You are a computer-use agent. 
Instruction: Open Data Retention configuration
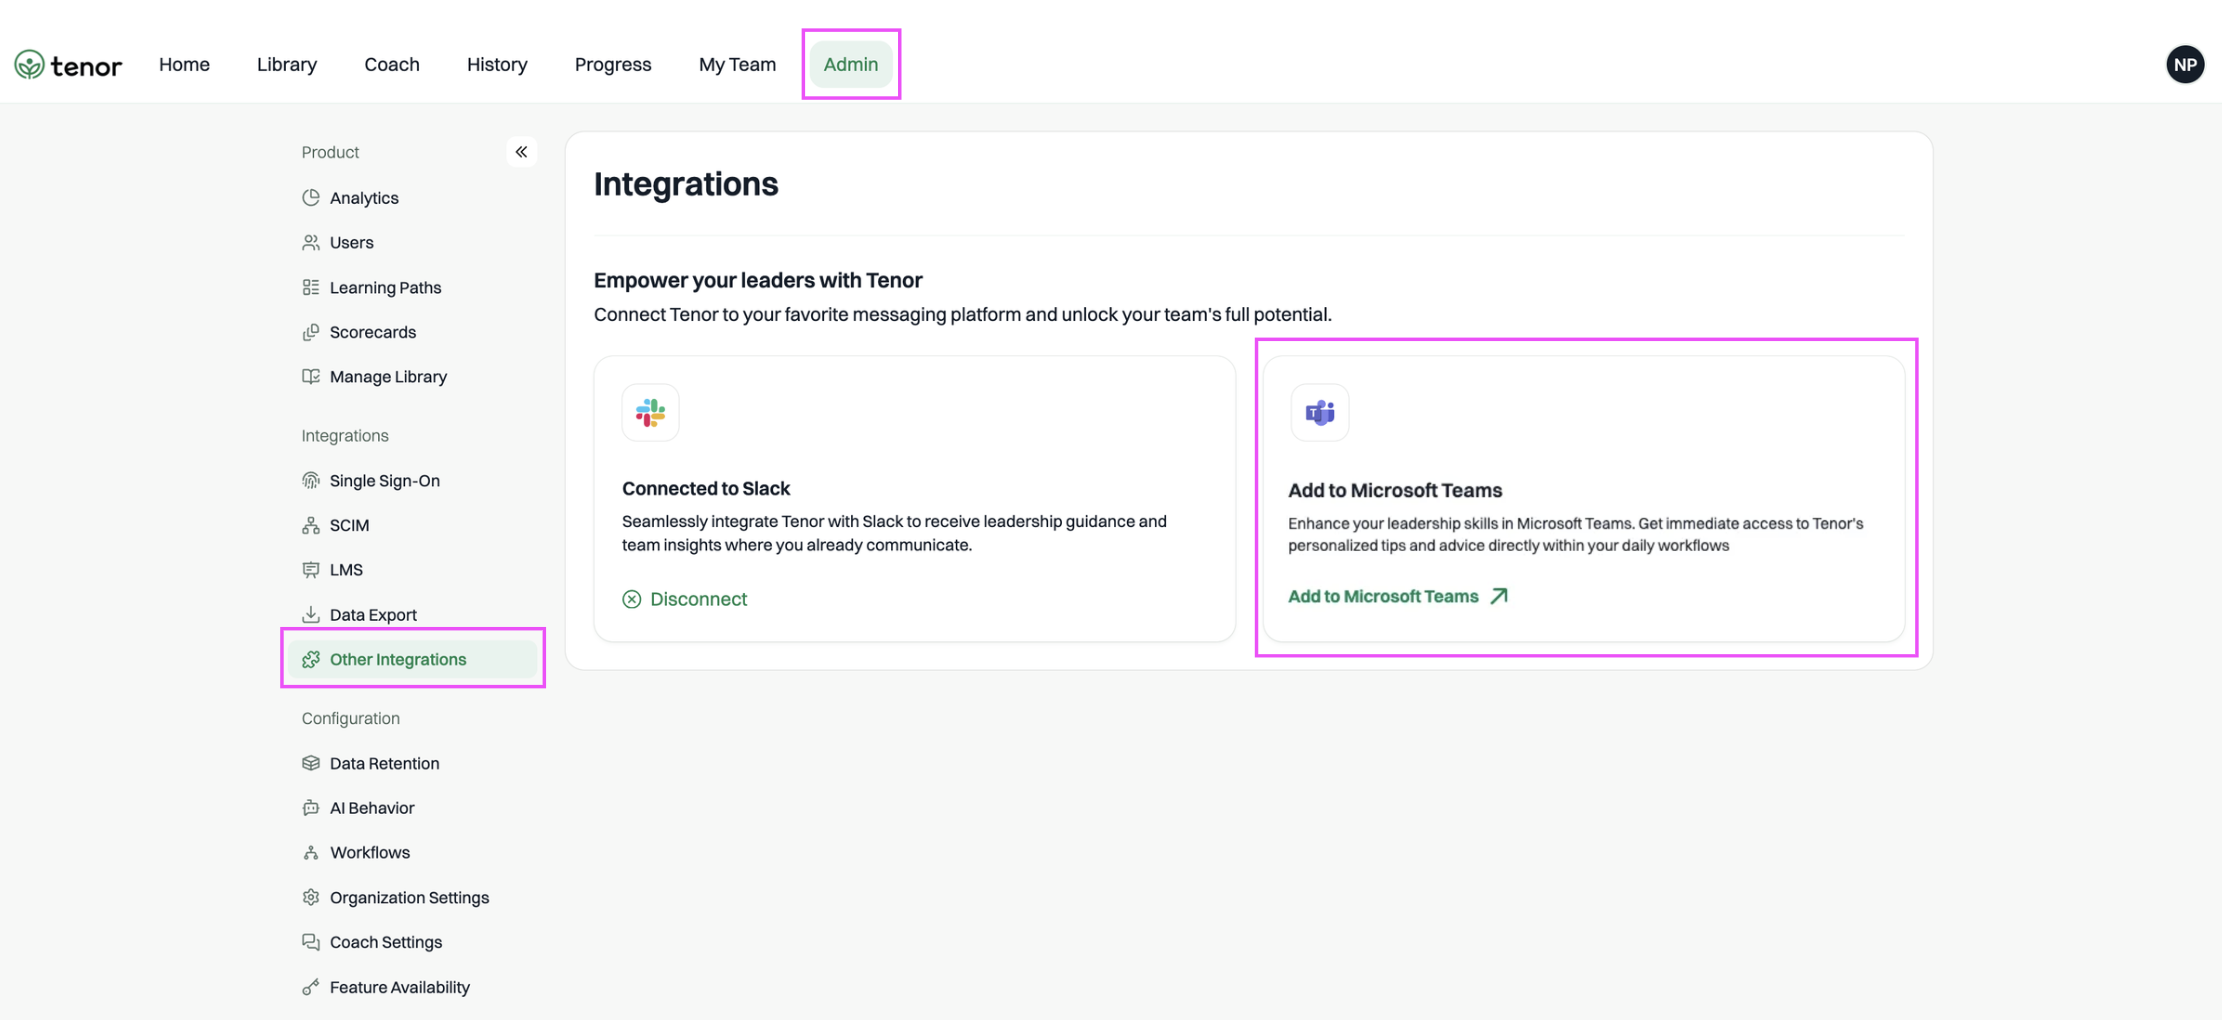[412, 764]
